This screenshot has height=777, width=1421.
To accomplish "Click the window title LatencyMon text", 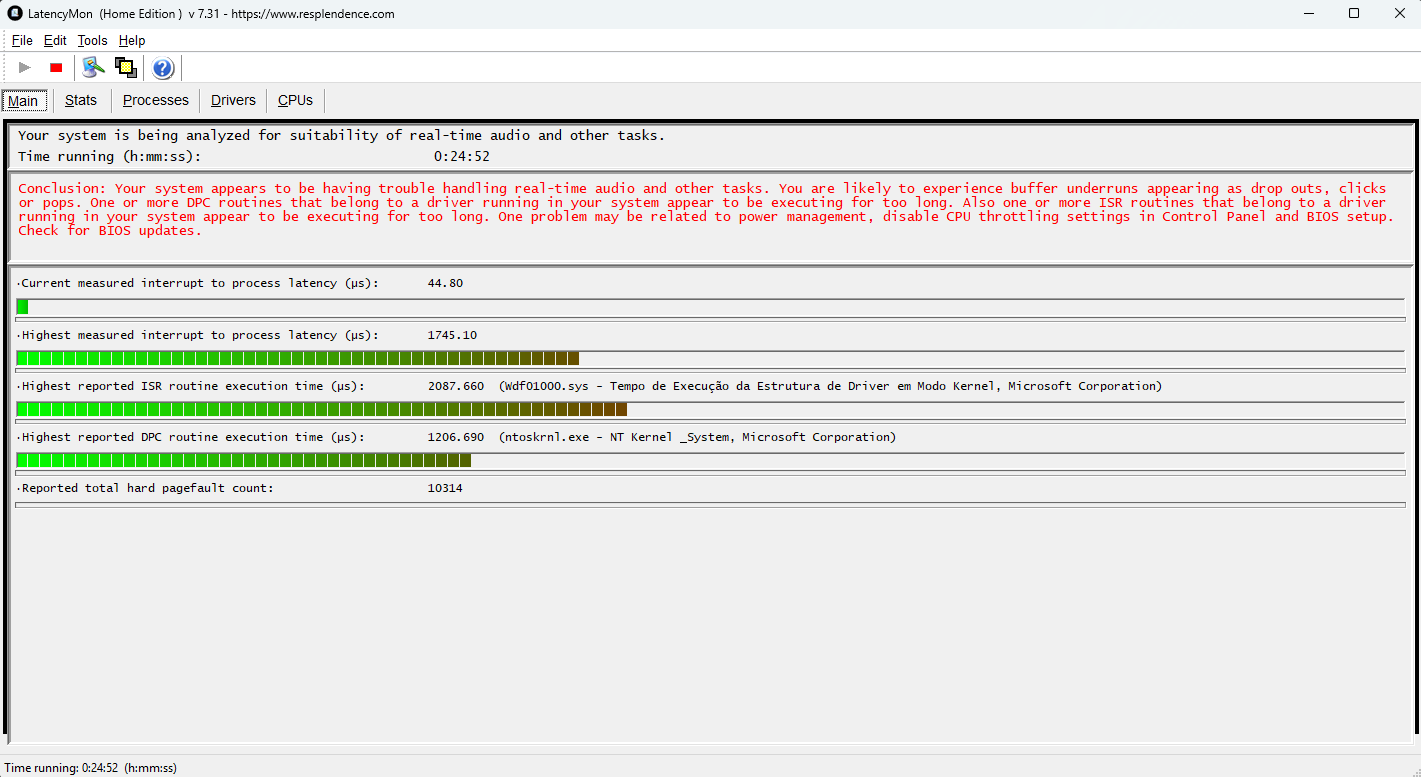I will pyautogui.click(x=211, y=14).
